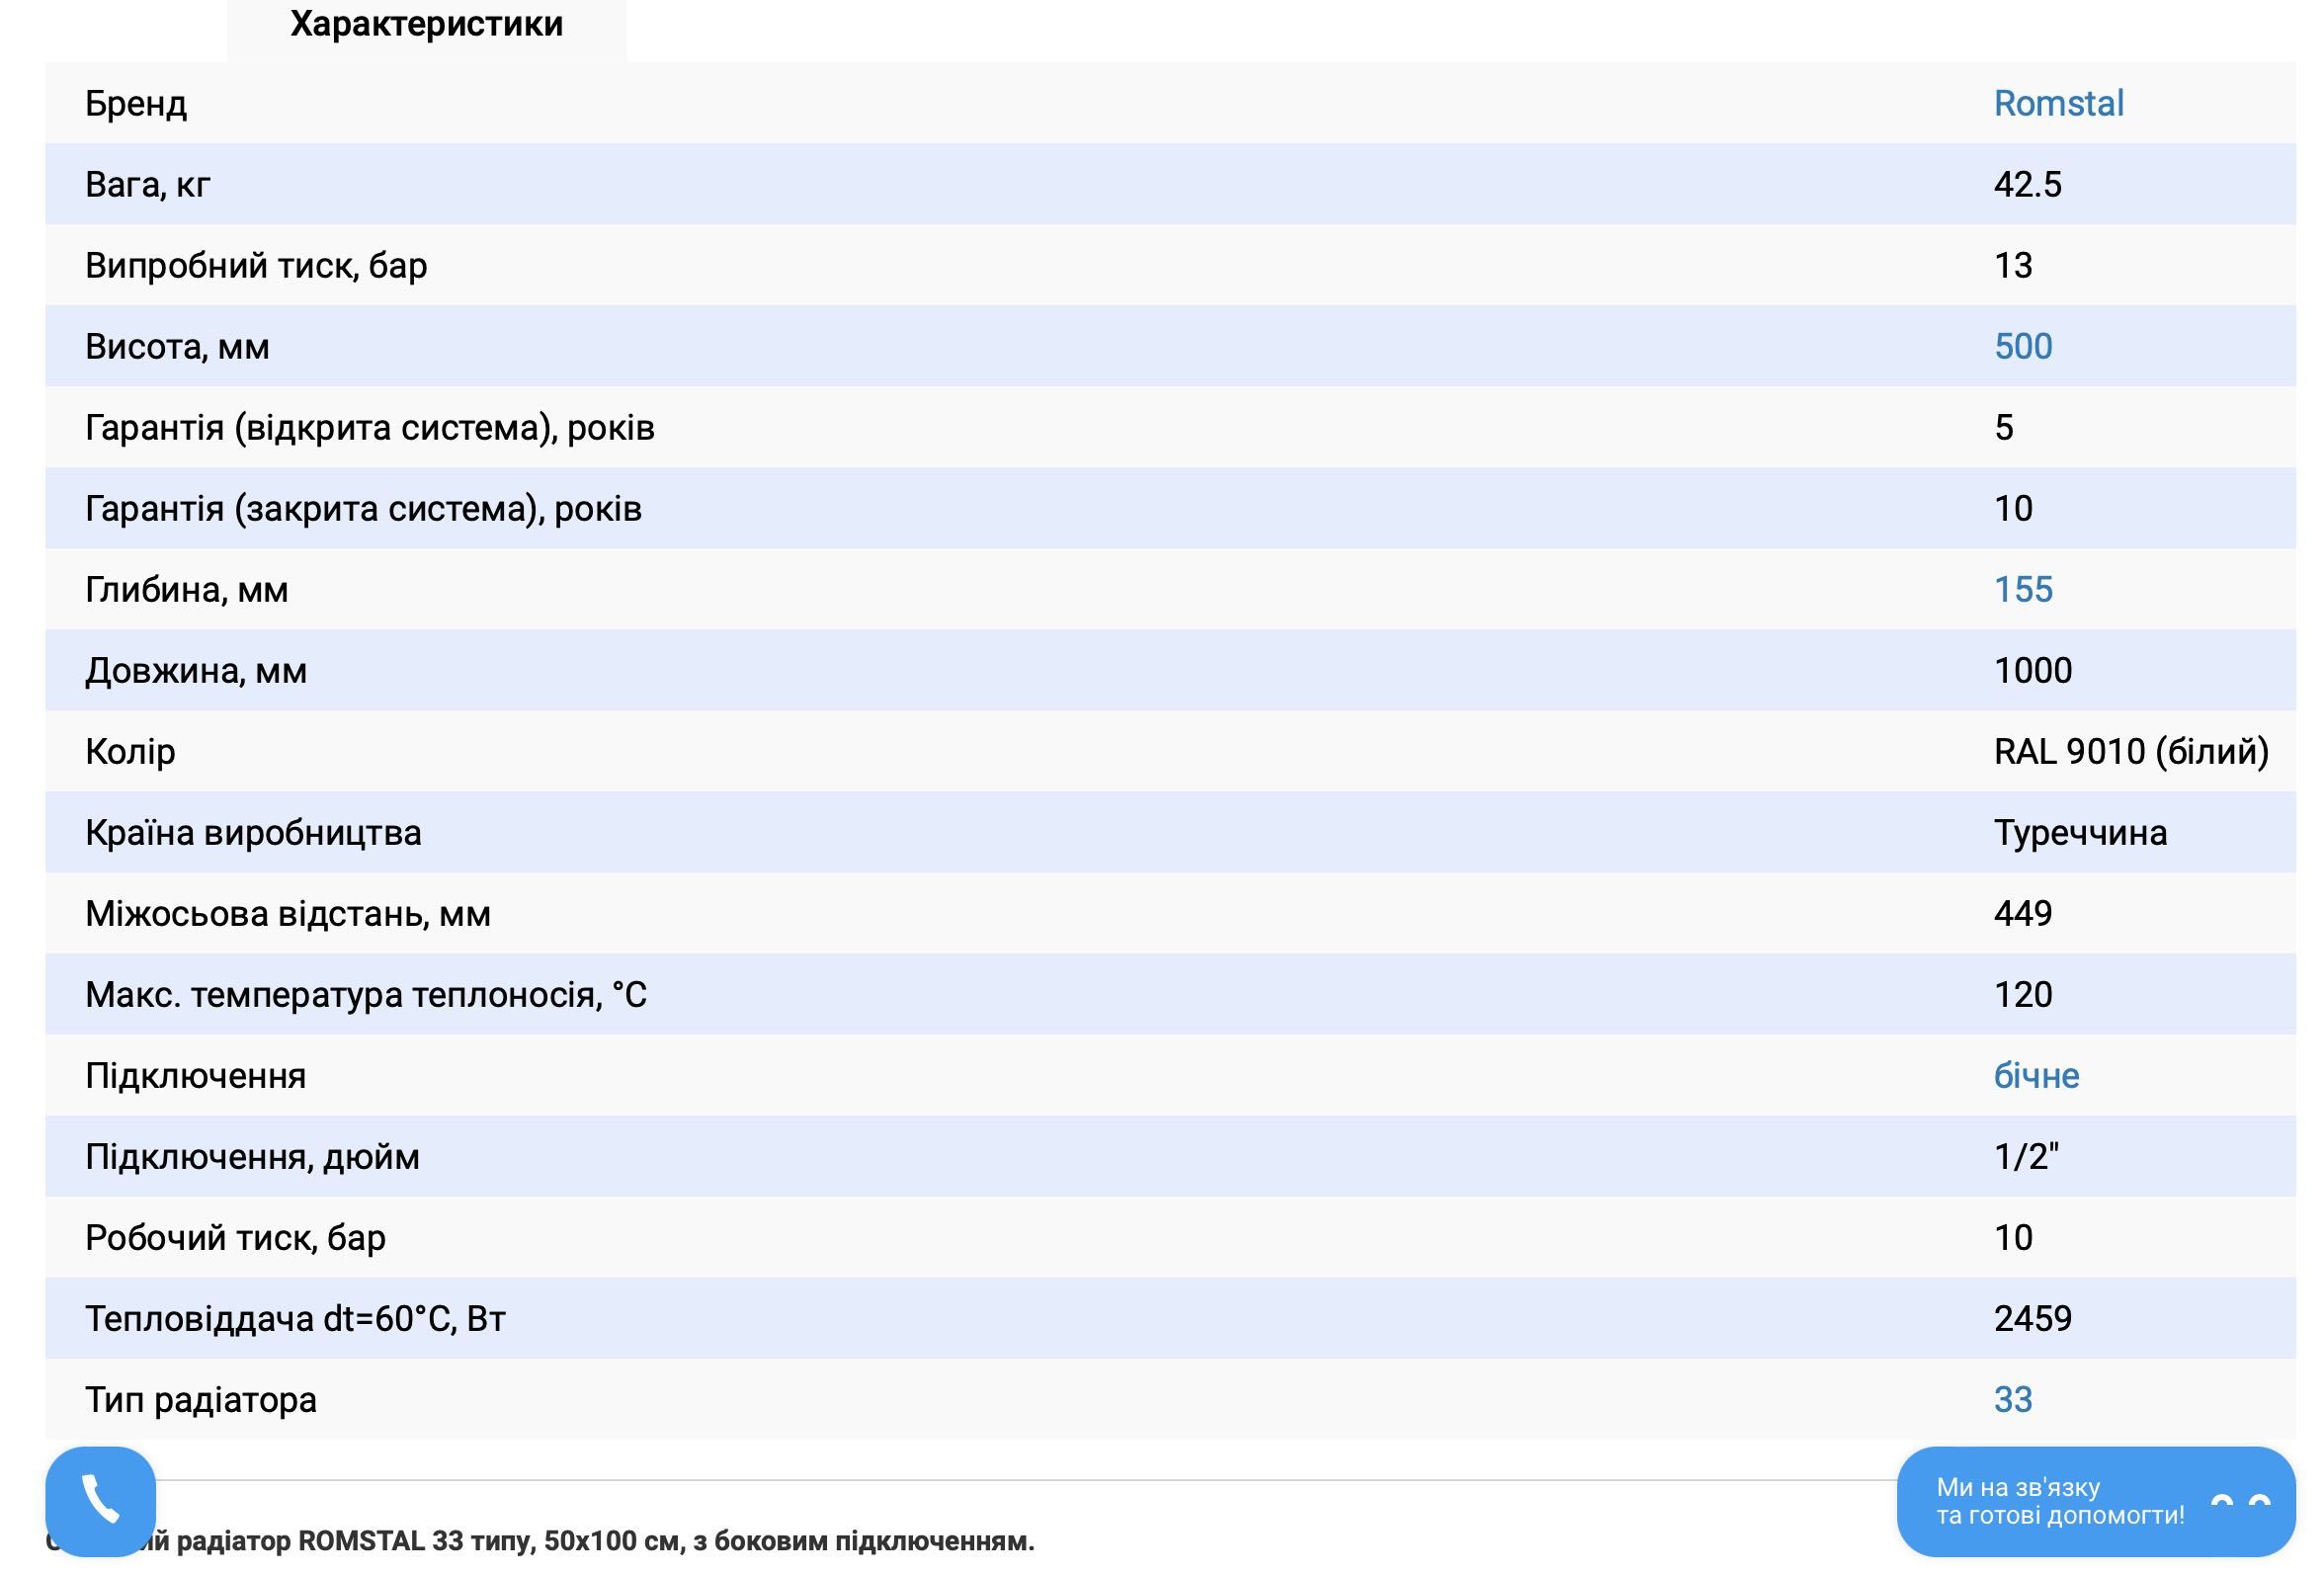The image size is (2324, 1575).
Task: Click the max temperature value 120
Action: pos(2023,995)
